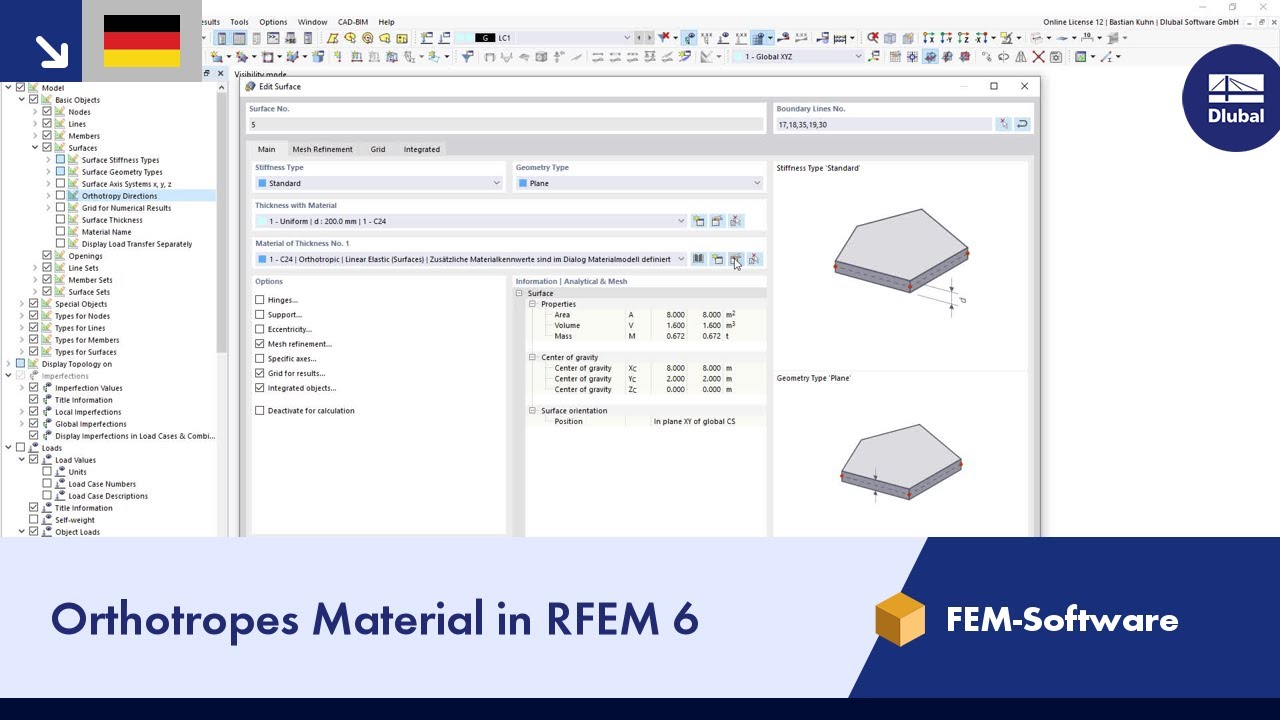
Task: Click previous load case arrow
Action: pyautogui.click(x=640, y=38)
